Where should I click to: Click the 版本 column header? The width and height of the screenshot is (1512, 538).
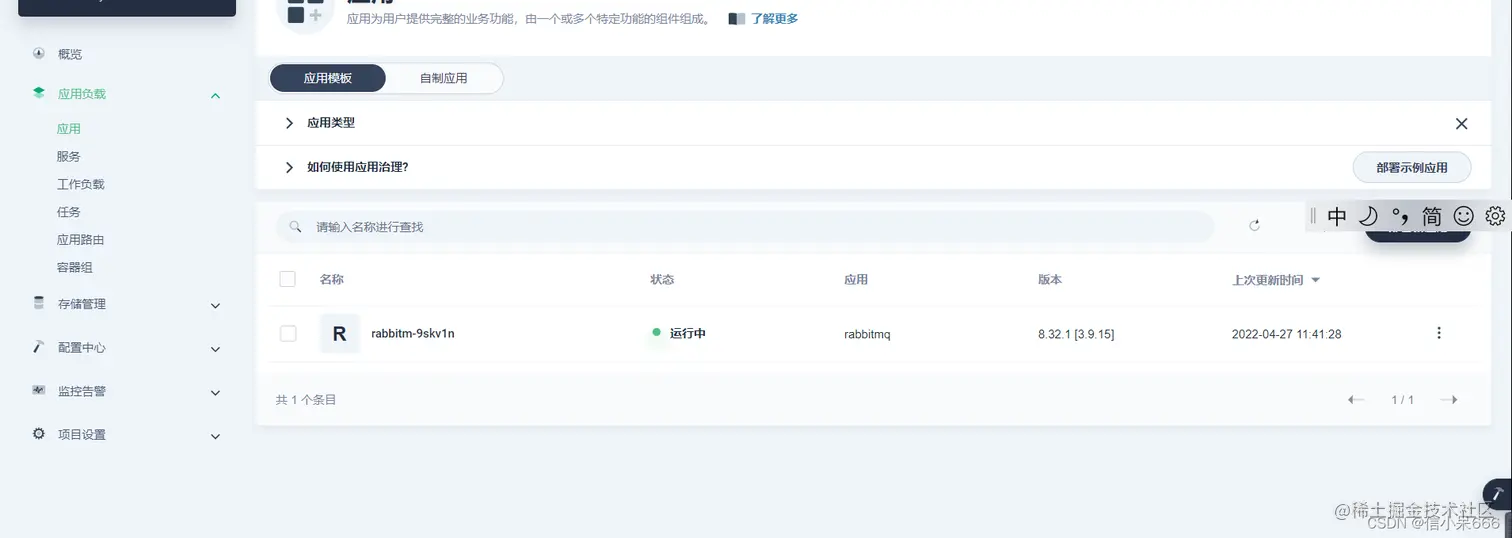point(1050,280)
